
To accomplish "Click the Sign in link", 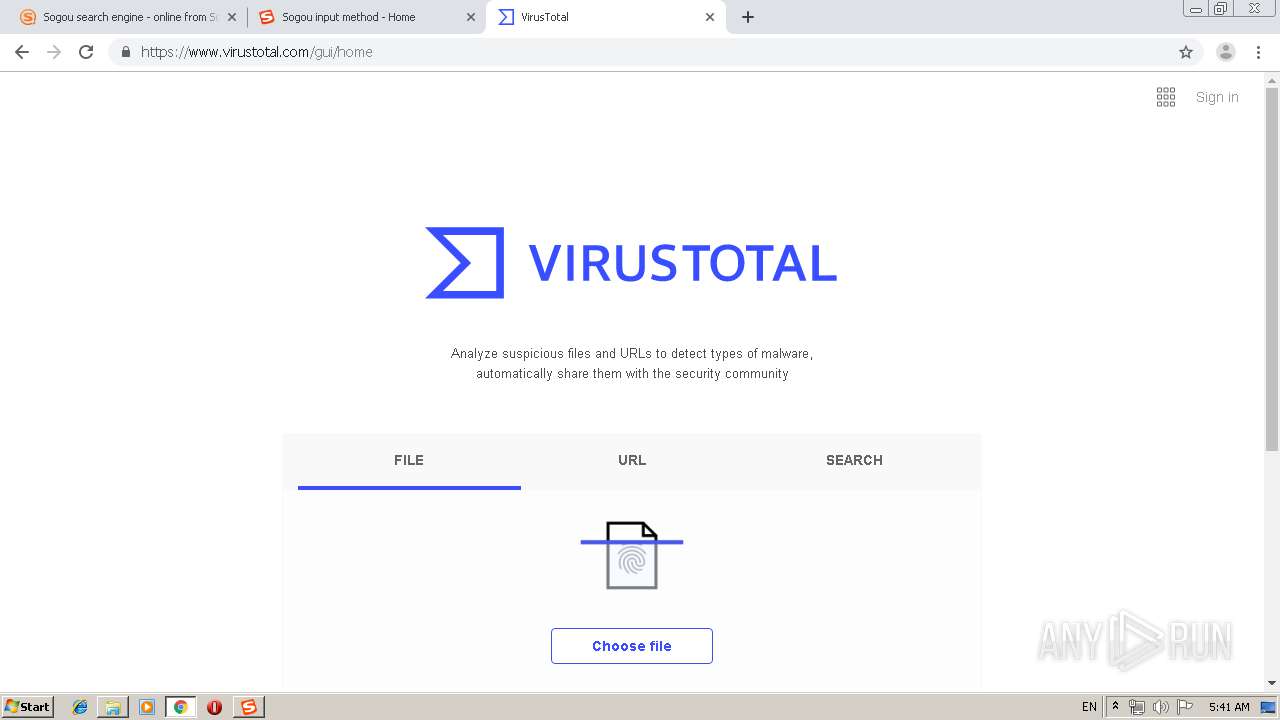I will click(1217, 97).
